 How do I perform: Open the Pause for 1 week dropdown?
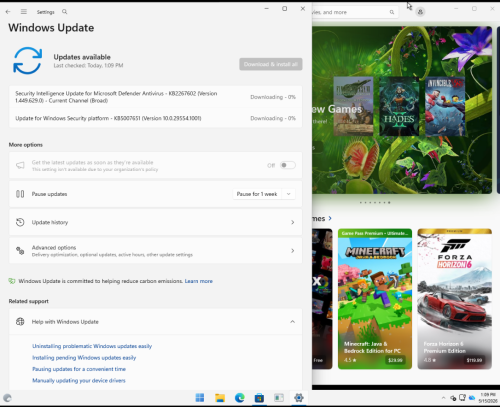coord(264,194)
